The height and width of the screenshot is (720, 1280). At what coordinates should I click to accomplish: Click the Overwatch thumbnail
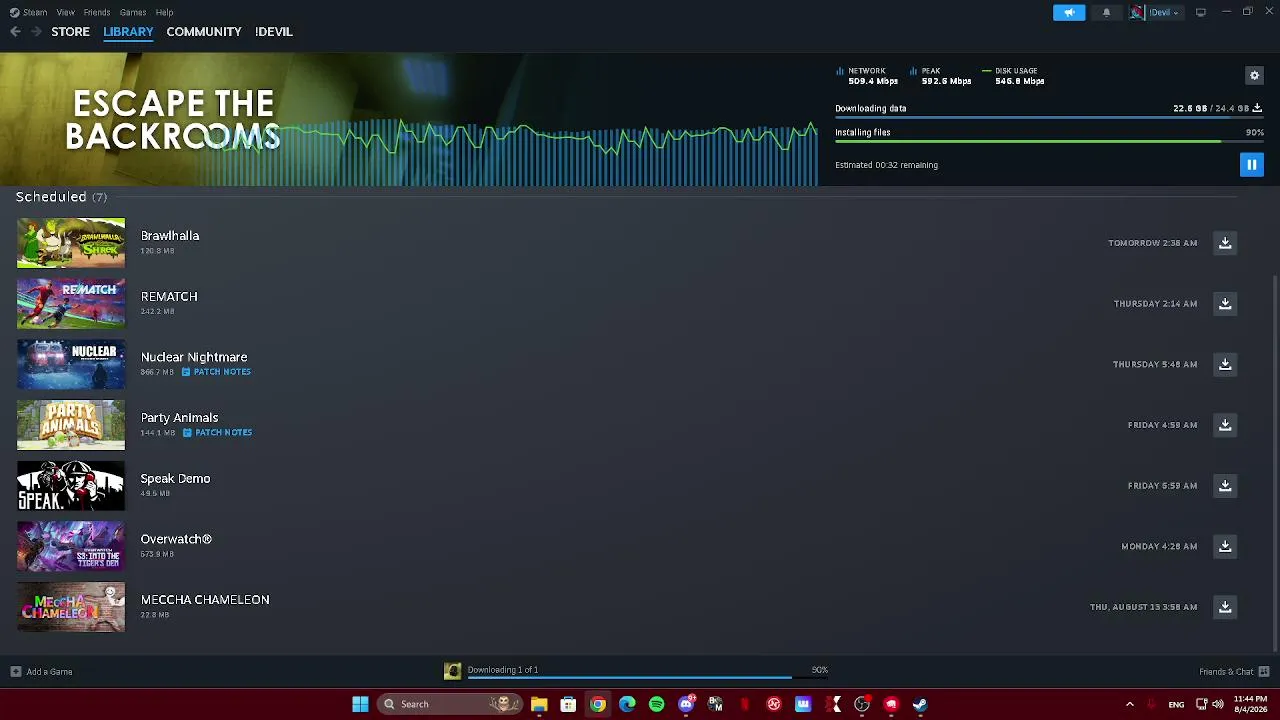point(71,546)
